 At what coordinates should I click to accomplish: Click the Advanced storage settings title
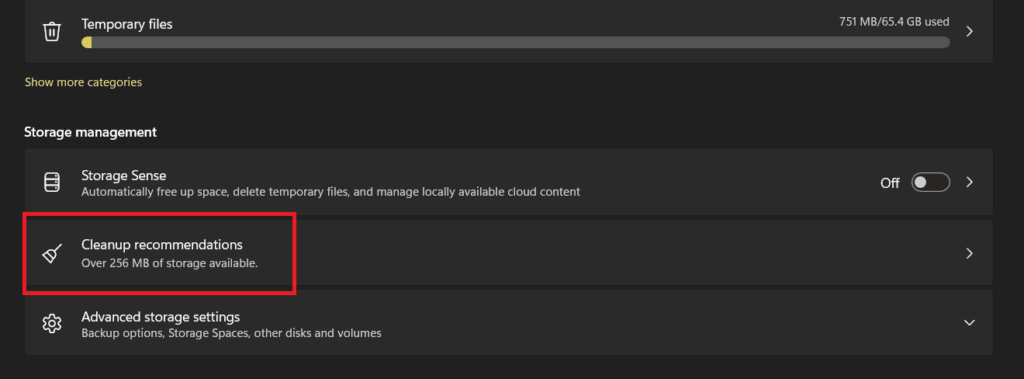coord(161,317)
